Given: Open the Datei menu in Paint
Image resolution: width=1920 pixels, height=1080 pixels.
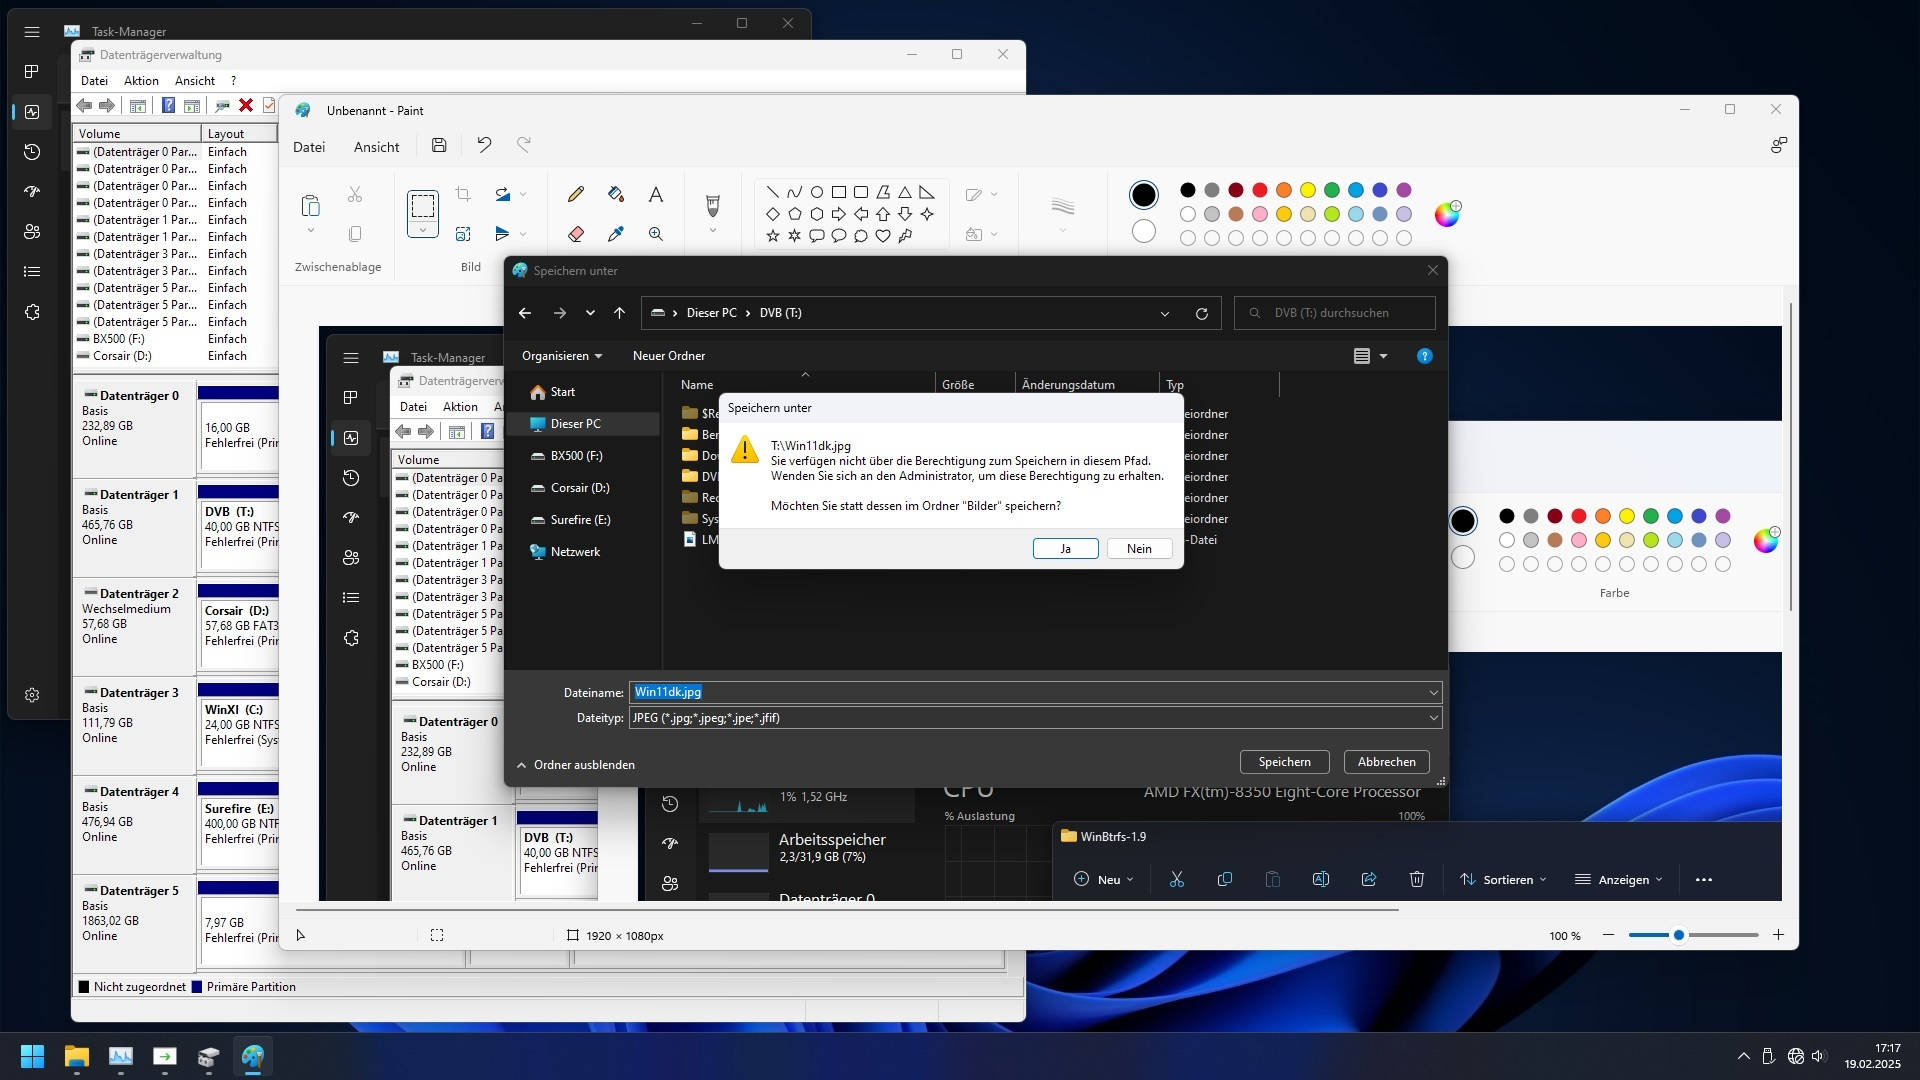Looking at the screenshot, I should coord(308,147).
